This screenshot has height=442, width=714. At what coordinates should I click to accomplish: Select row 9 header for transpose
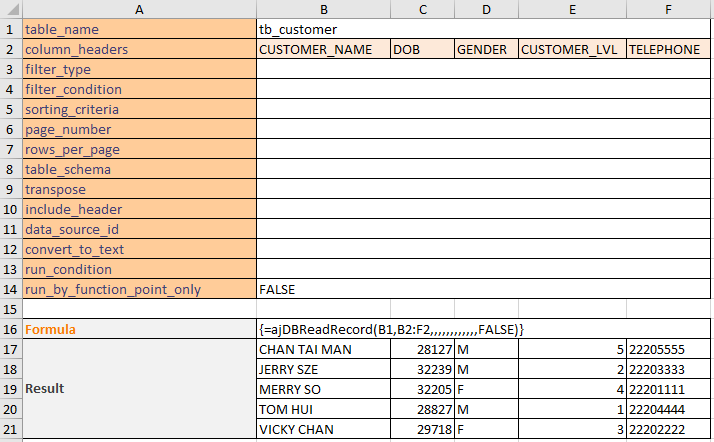pyautogui.click(x=11, y=189)
